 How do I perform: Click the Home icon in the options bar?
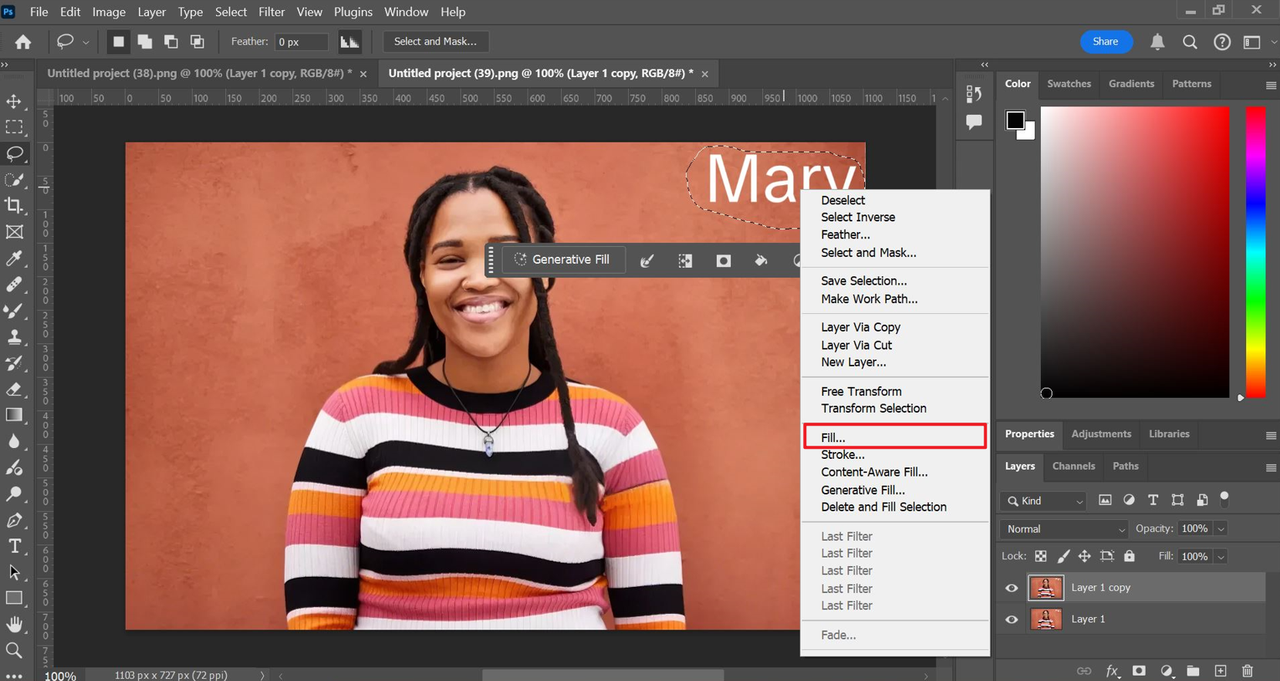pos(23,42)
